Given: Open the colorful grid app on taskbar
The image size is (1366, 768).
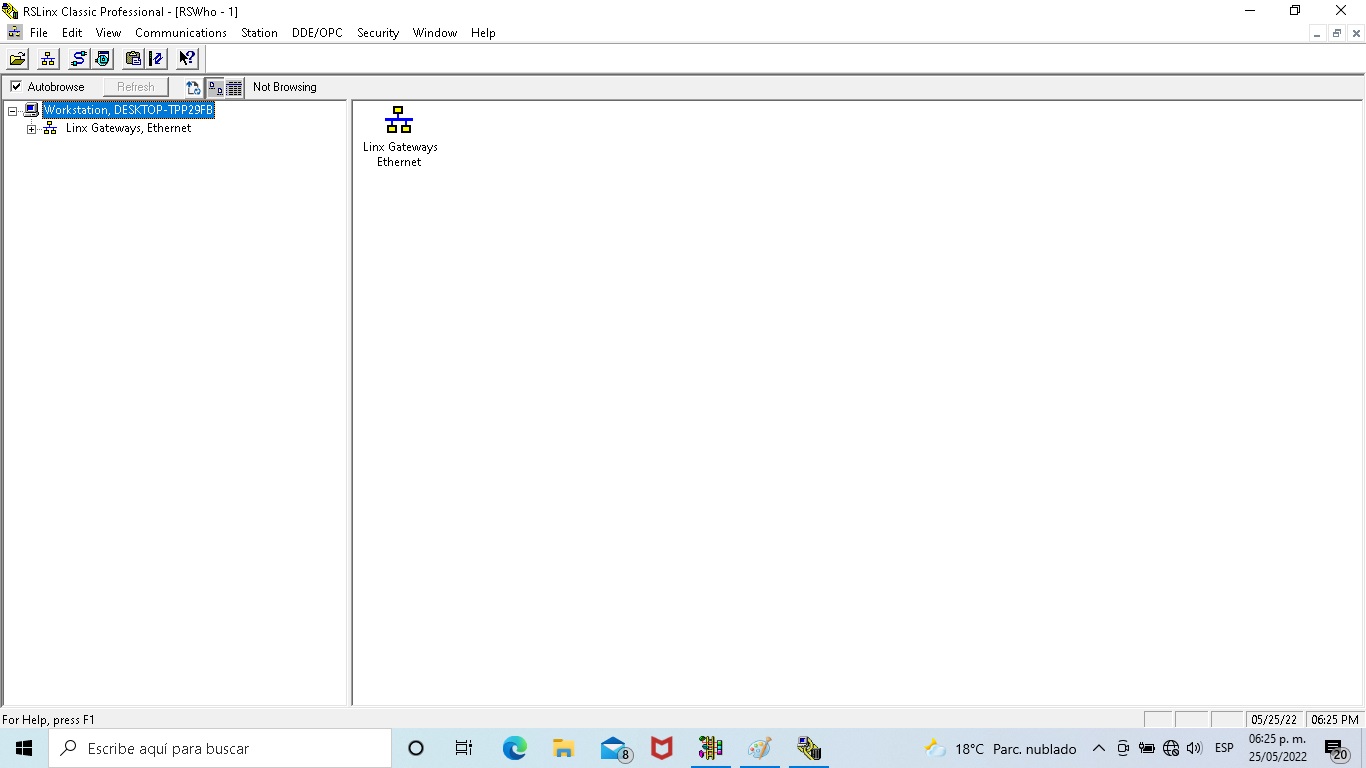Looking at the screenshot, I should click(710, 748).
